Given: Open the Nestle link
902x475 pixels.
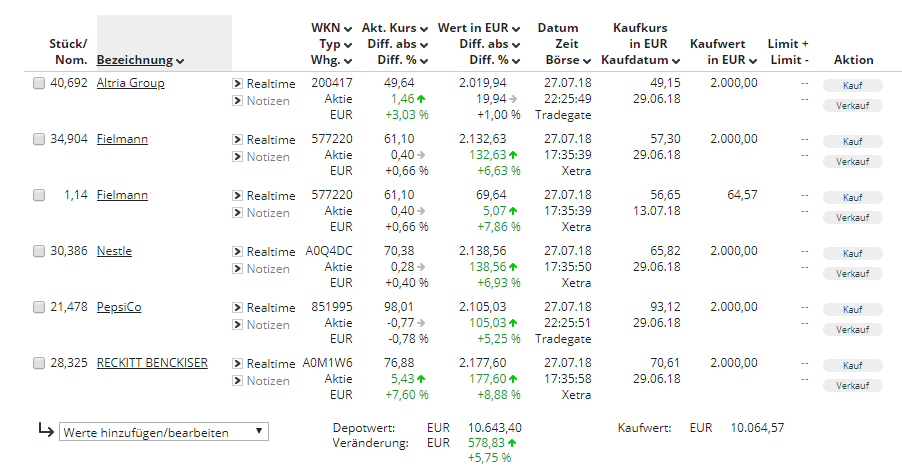Looking at the screenshot, I should tap(114, 251).
